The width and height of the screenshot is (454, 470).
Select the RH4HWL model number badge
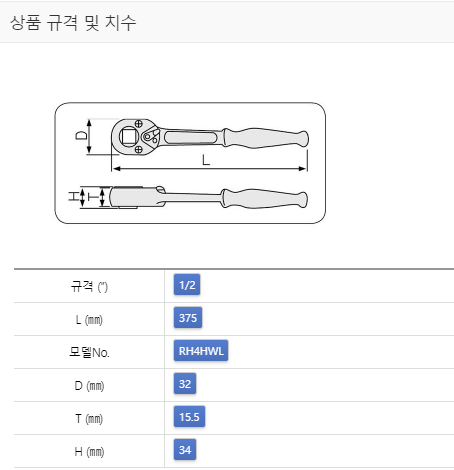coord(201,351)
